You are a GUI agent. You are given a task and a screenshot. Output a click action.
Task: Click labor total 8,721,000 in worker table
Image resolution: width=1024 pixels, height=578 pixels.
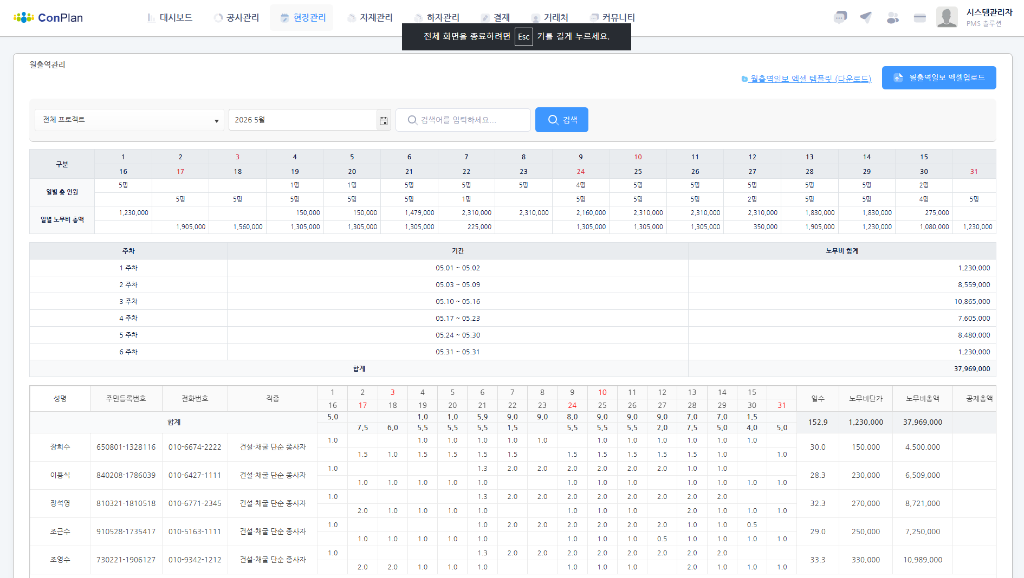click(x=923, y=504)
